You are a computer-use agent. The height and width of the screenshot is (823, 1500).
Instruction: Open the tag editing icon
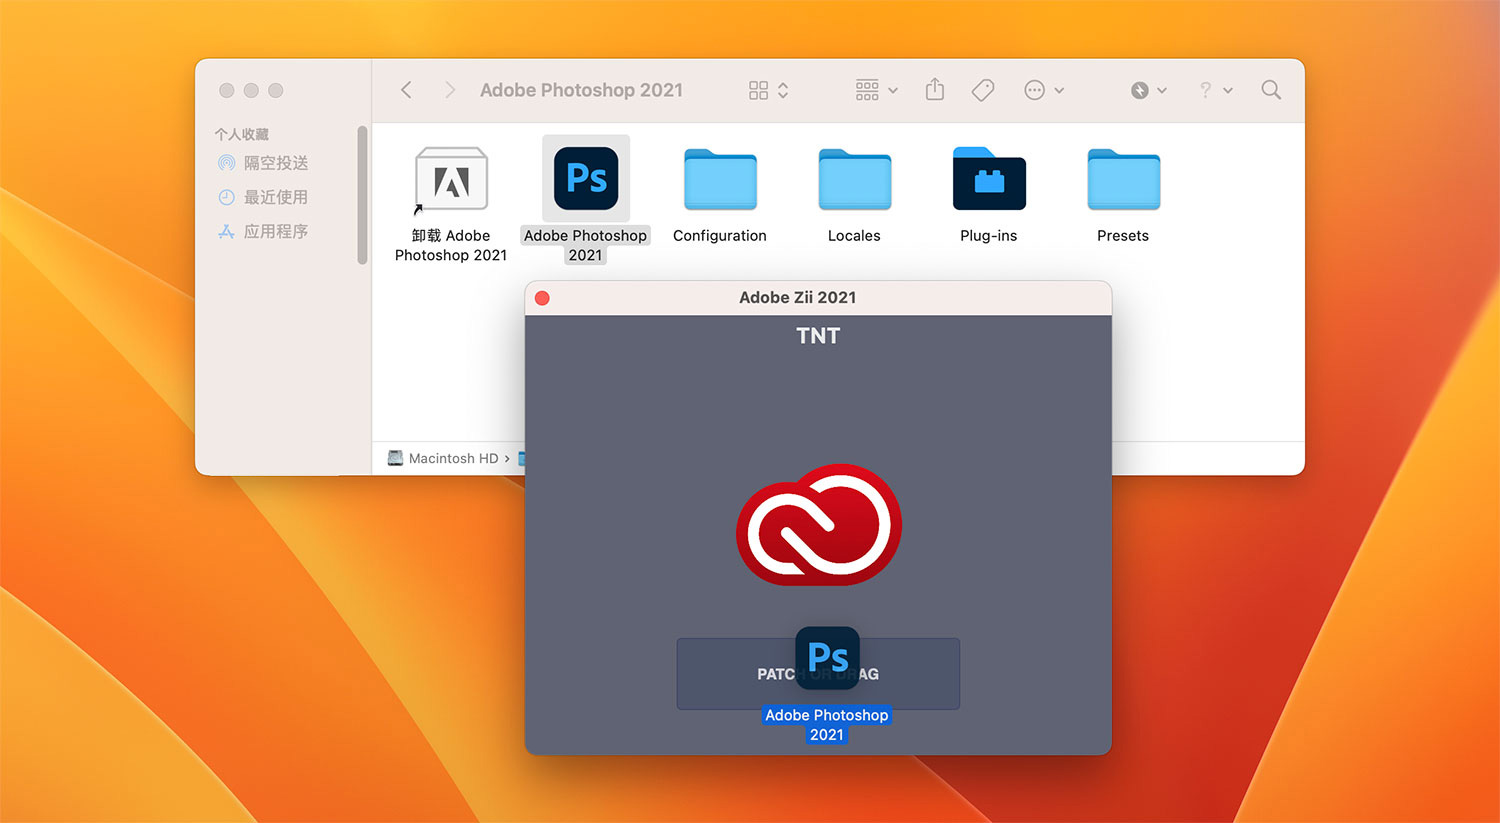click(x=983, y=90)
